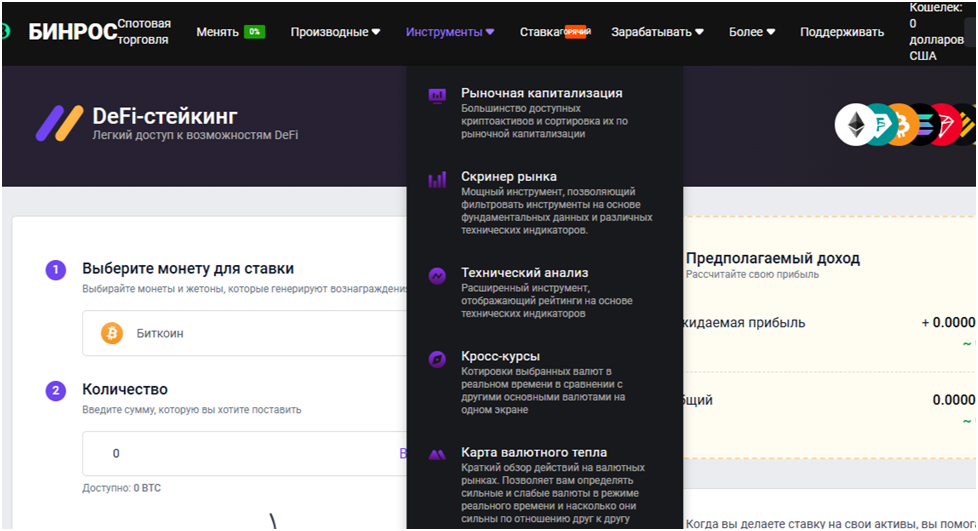Click the Ethereum coin icon
The image size is (978, 531).
click(854, 125)
